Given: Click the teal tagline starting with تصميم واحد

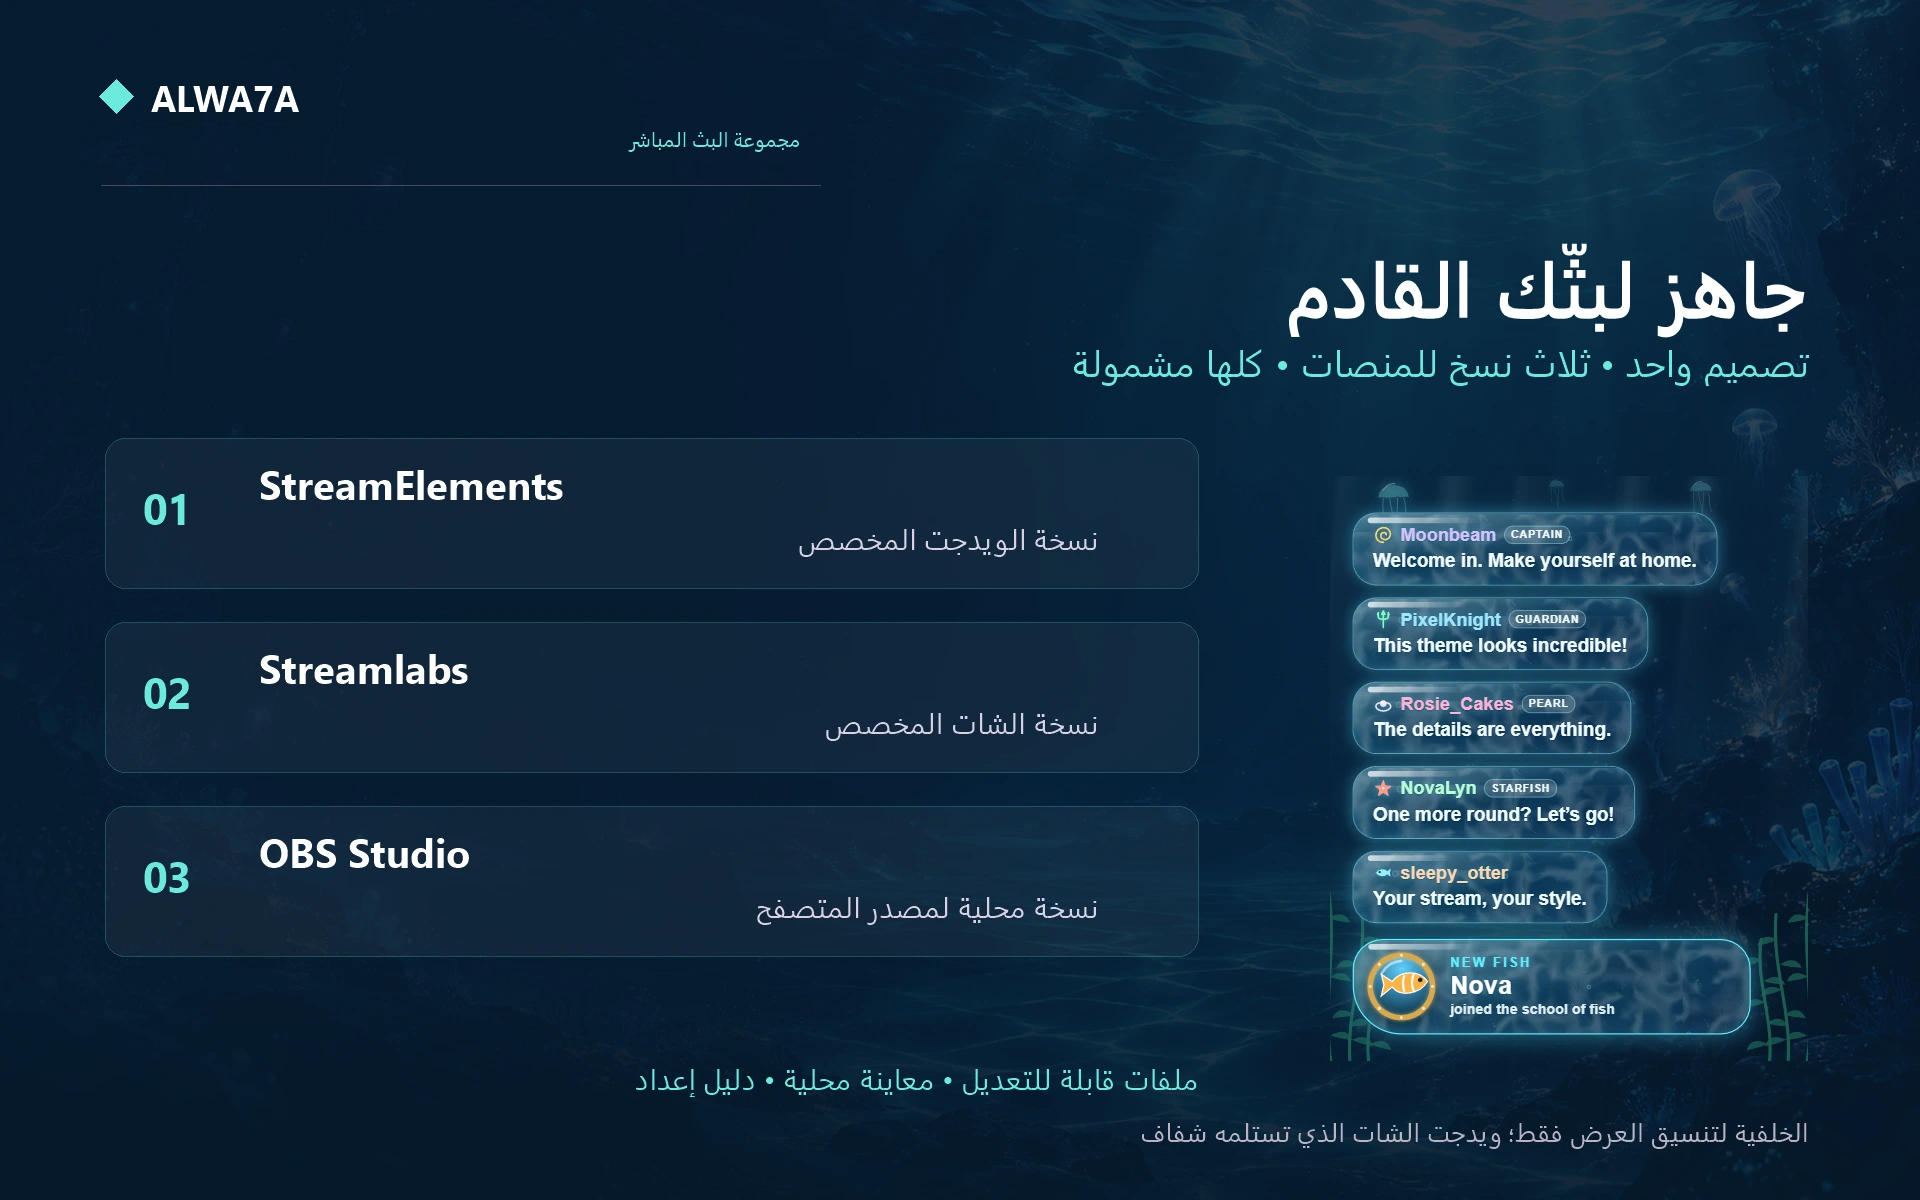Looking at the screenshot, I should [x=1440, y=365].
